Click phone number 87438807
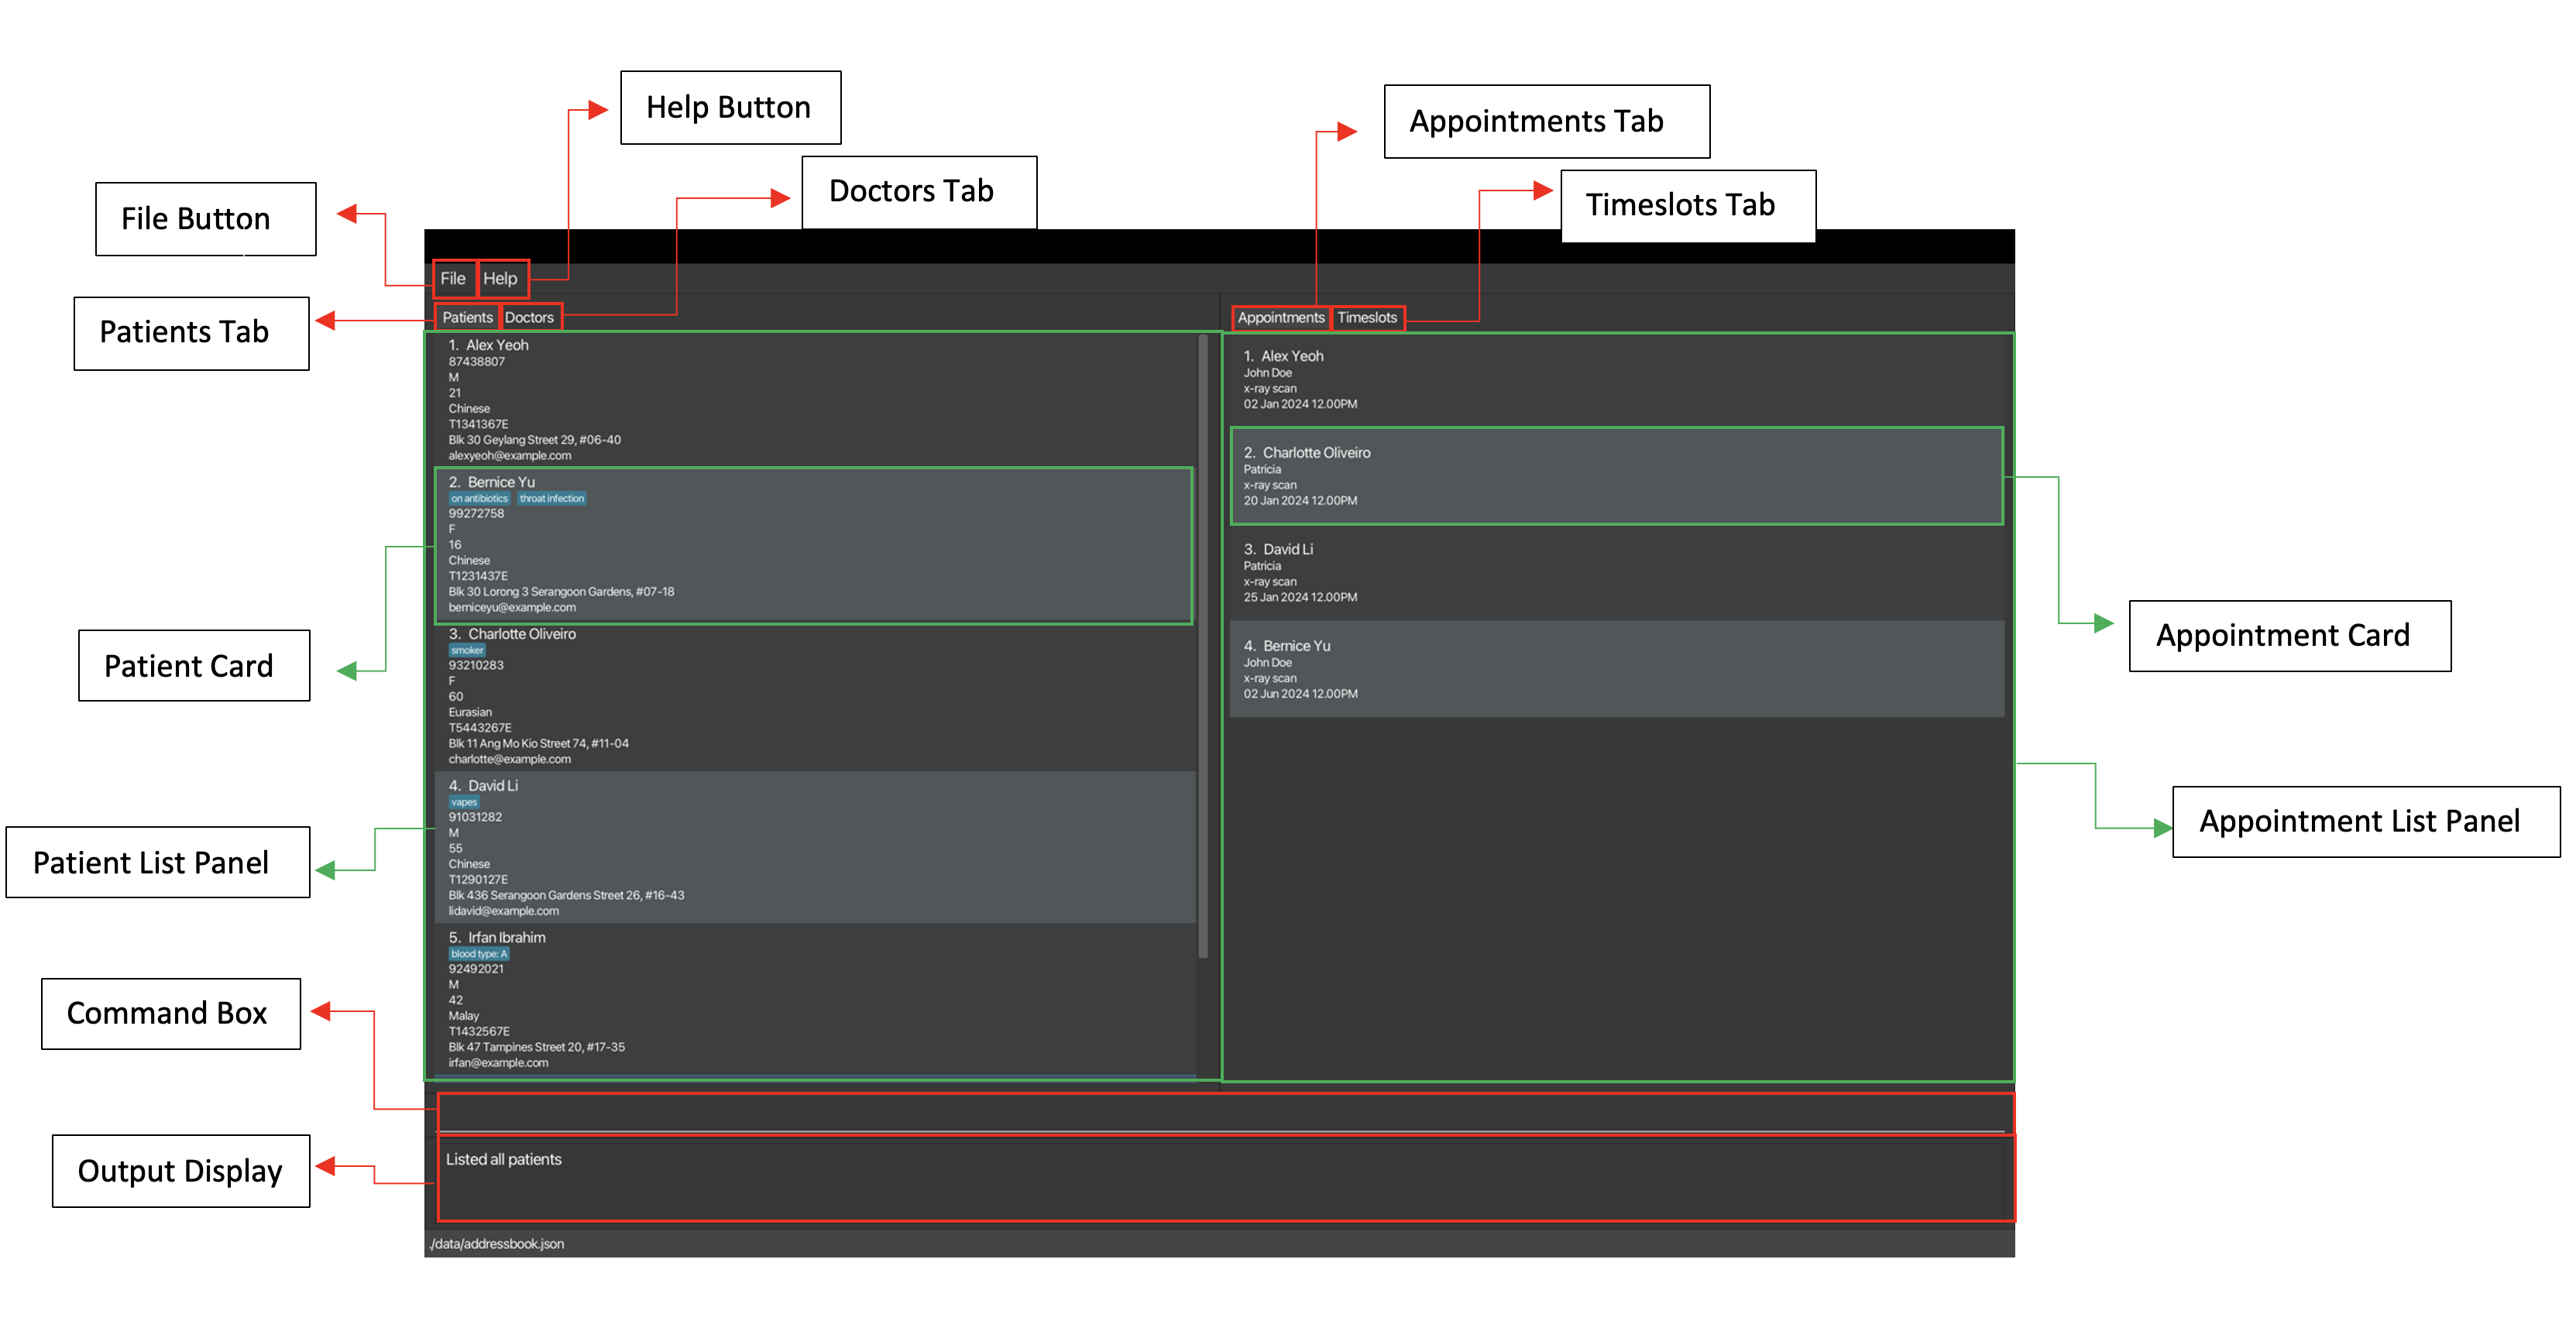 (477, 362)
